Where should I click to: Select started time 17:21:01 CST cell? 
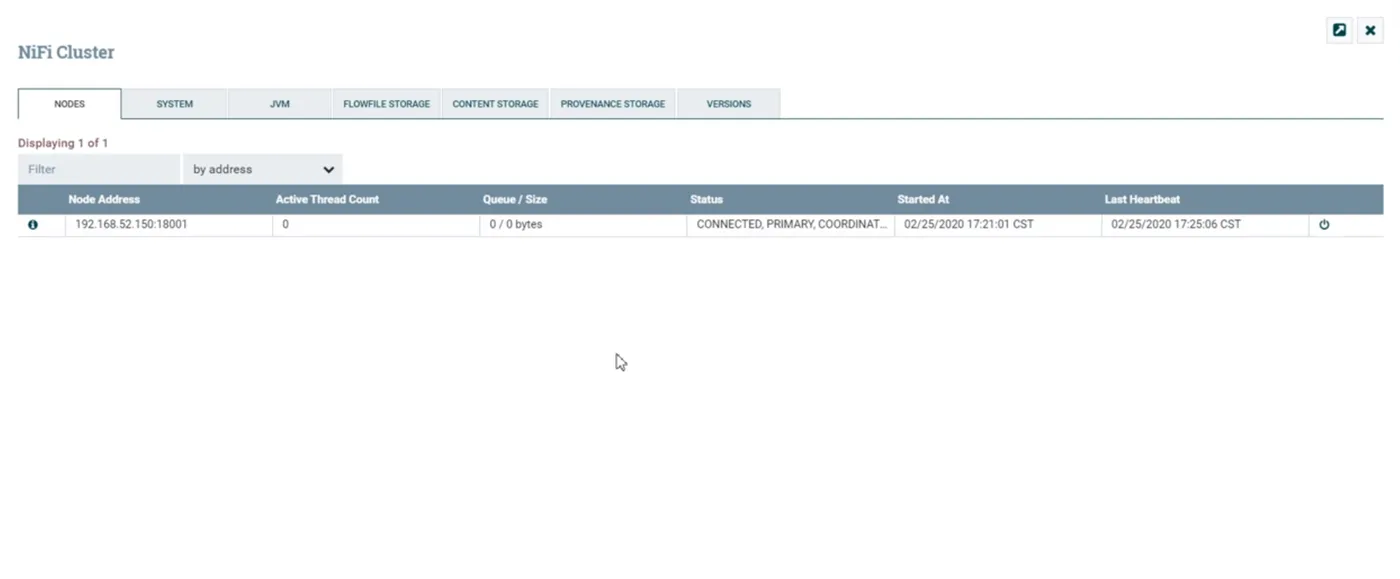[998, 225]
